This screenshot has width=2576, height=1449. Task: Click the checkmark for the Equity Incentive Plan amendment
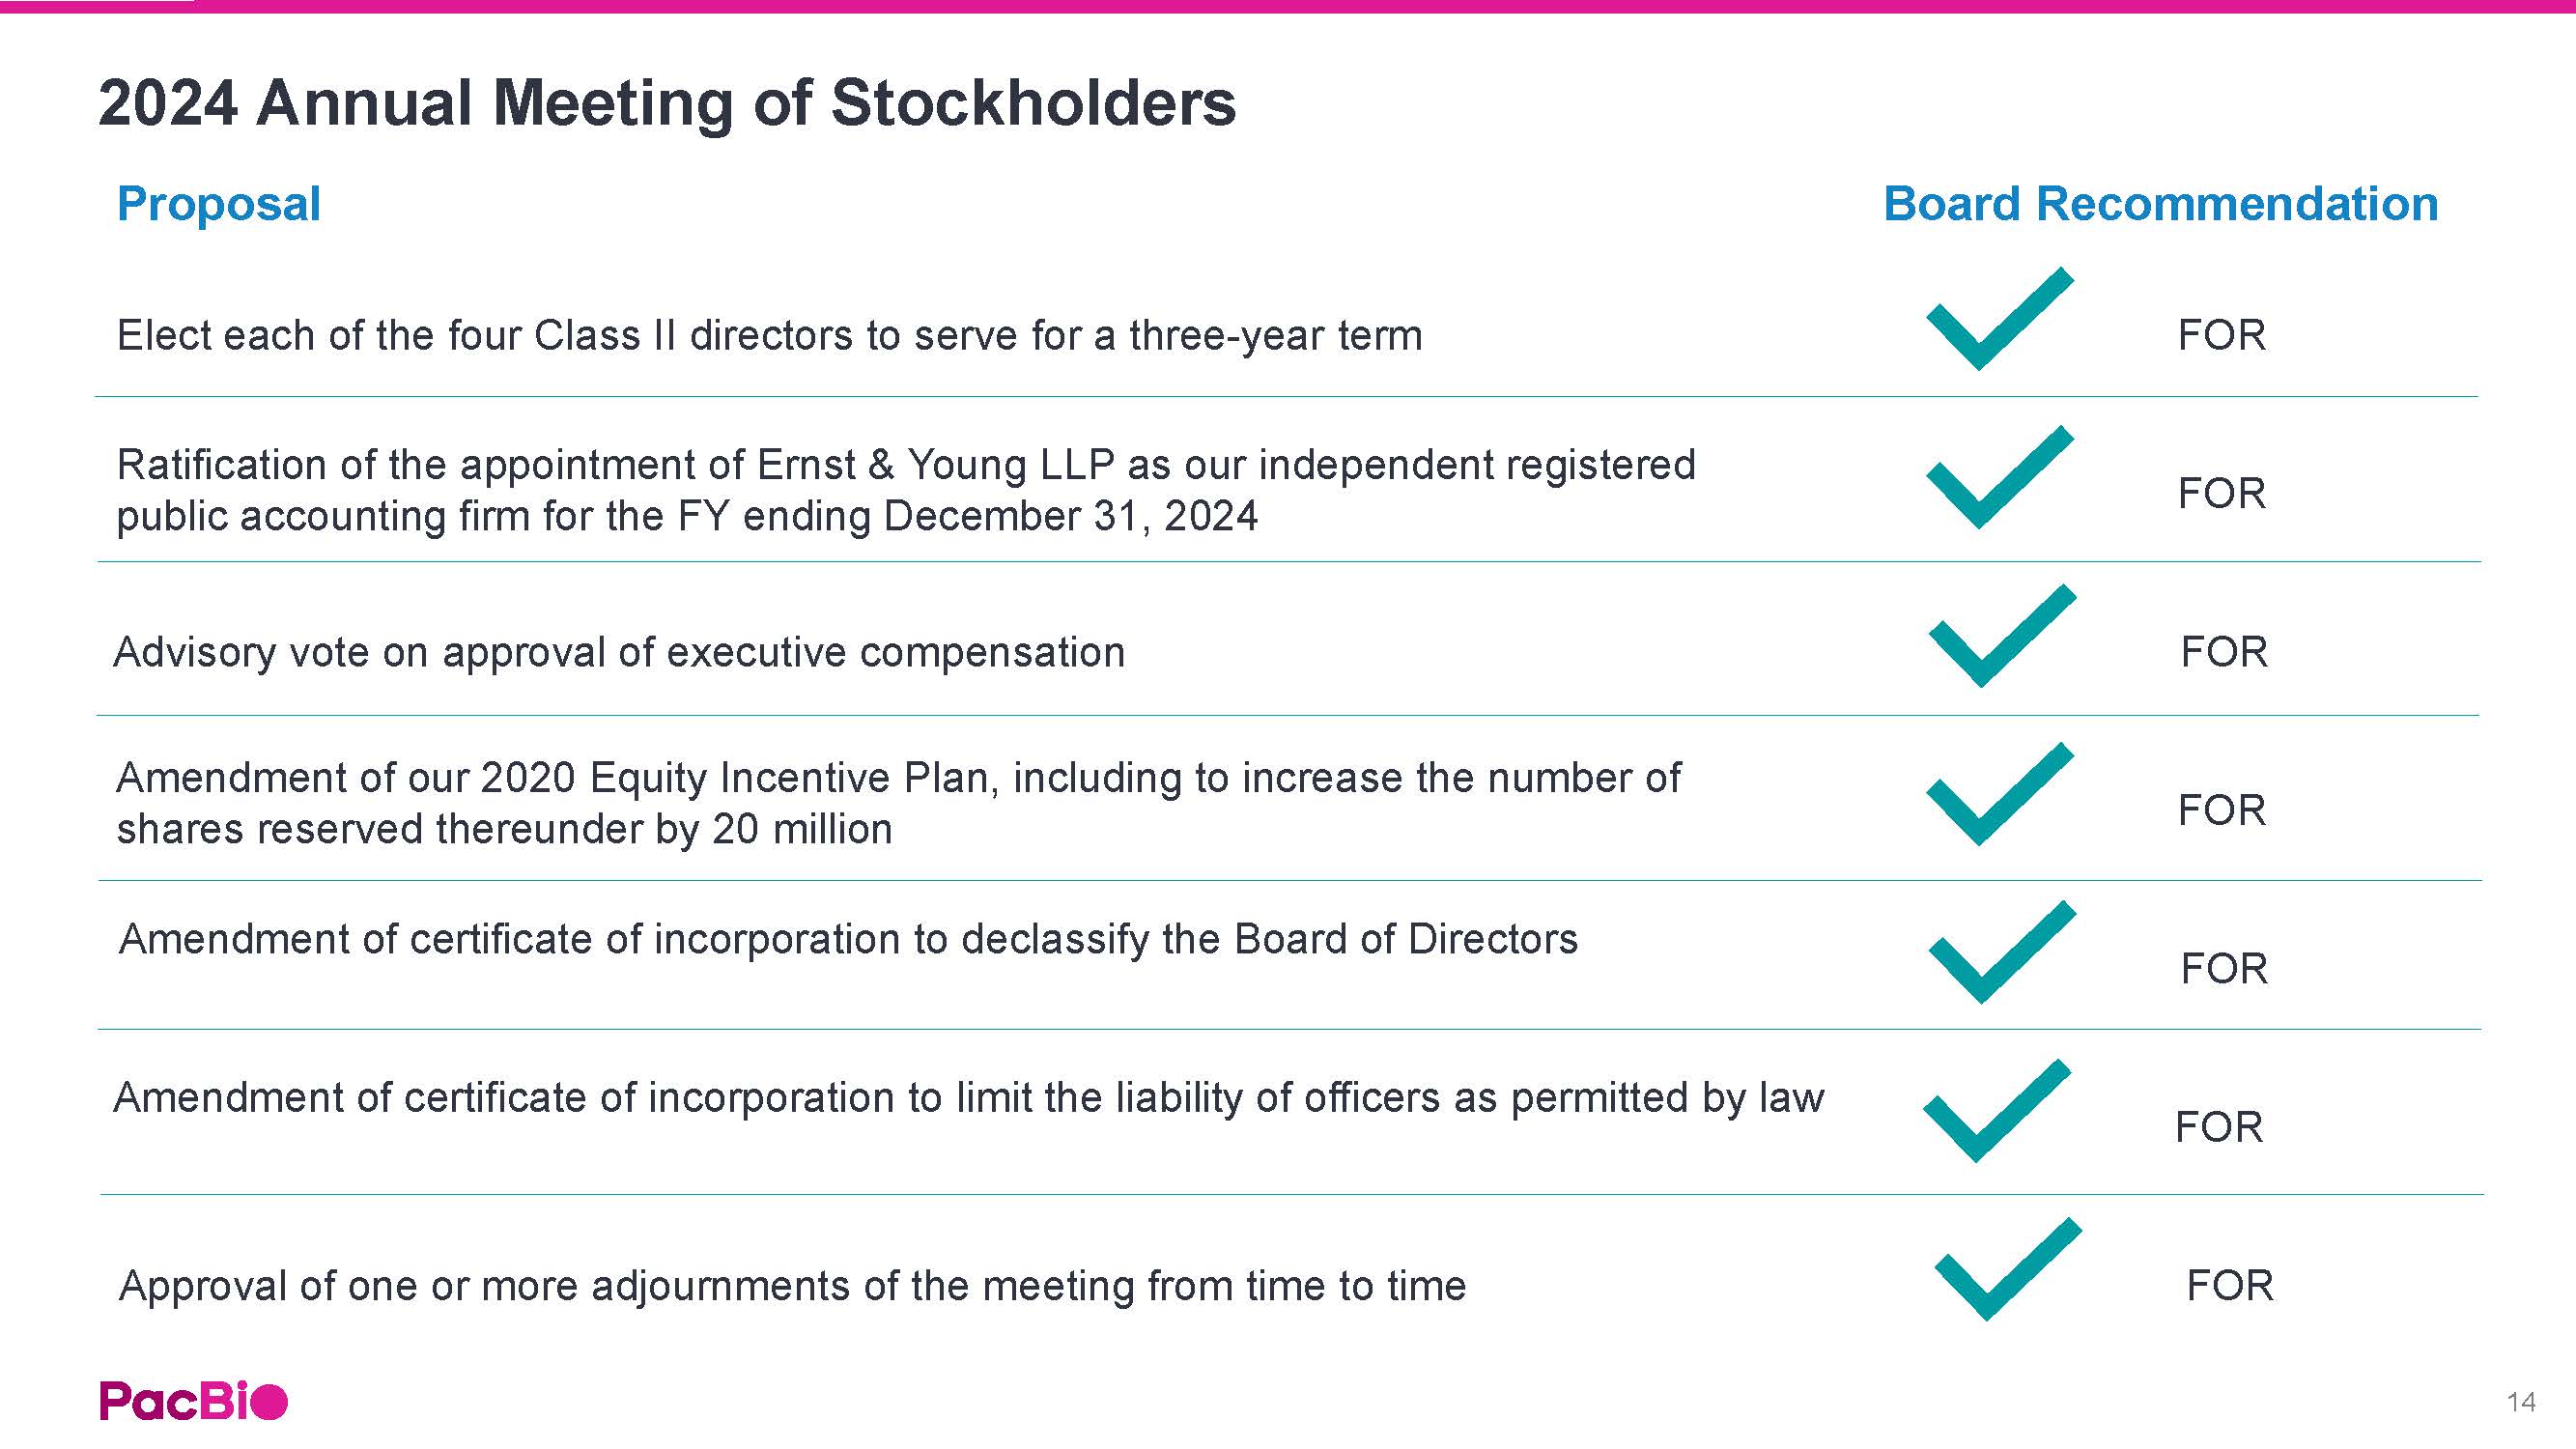pyautogui.click(x=1998, y=795)
